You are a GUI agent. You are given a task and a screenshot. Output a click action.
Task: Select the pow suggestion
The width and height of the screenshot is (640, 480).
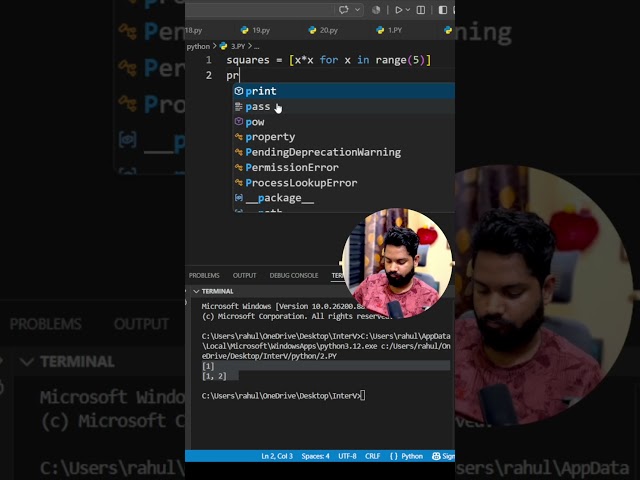coord(344,122)
